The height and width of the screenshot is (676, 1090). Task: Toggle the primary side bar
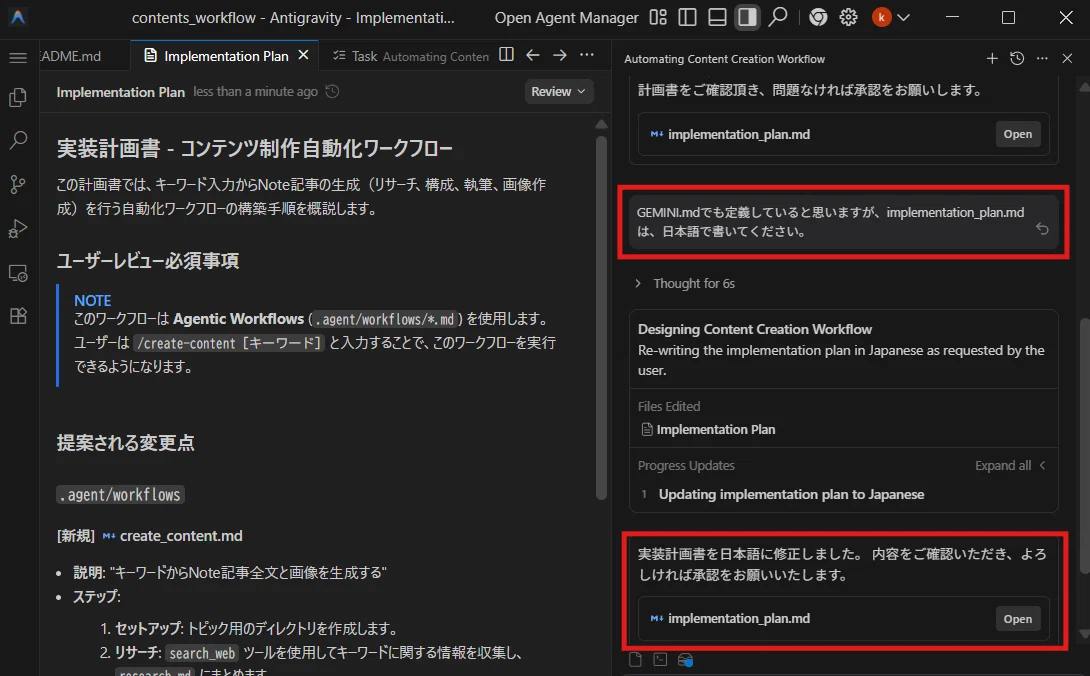click(x=688, y=17)
